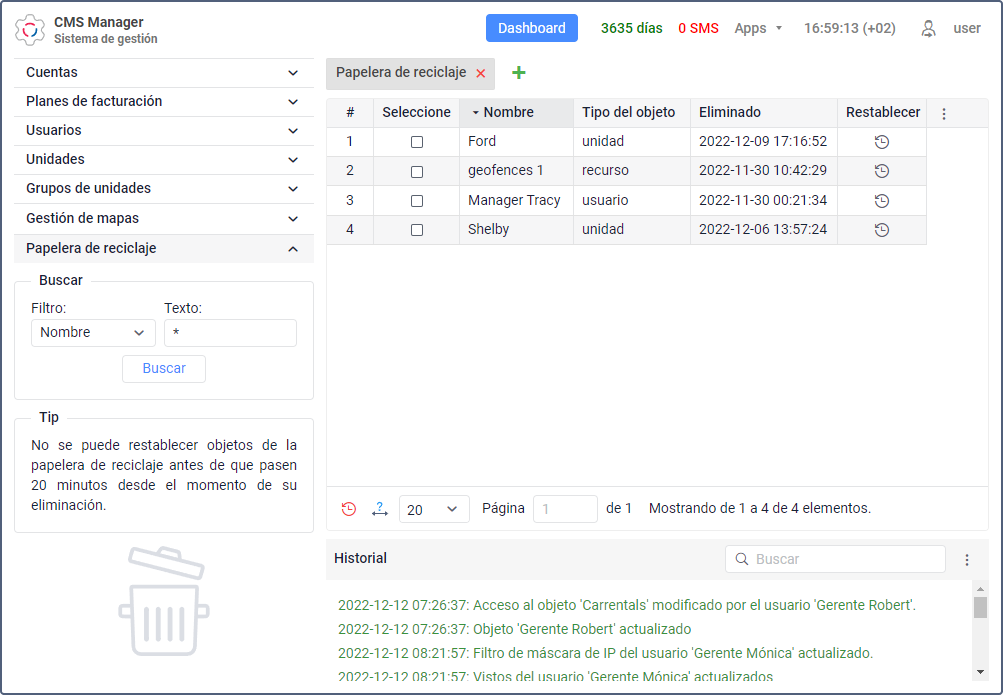Check the box for the Ford row
The width and height of the screenshot is (1003, 695).
tap(417, 142)
